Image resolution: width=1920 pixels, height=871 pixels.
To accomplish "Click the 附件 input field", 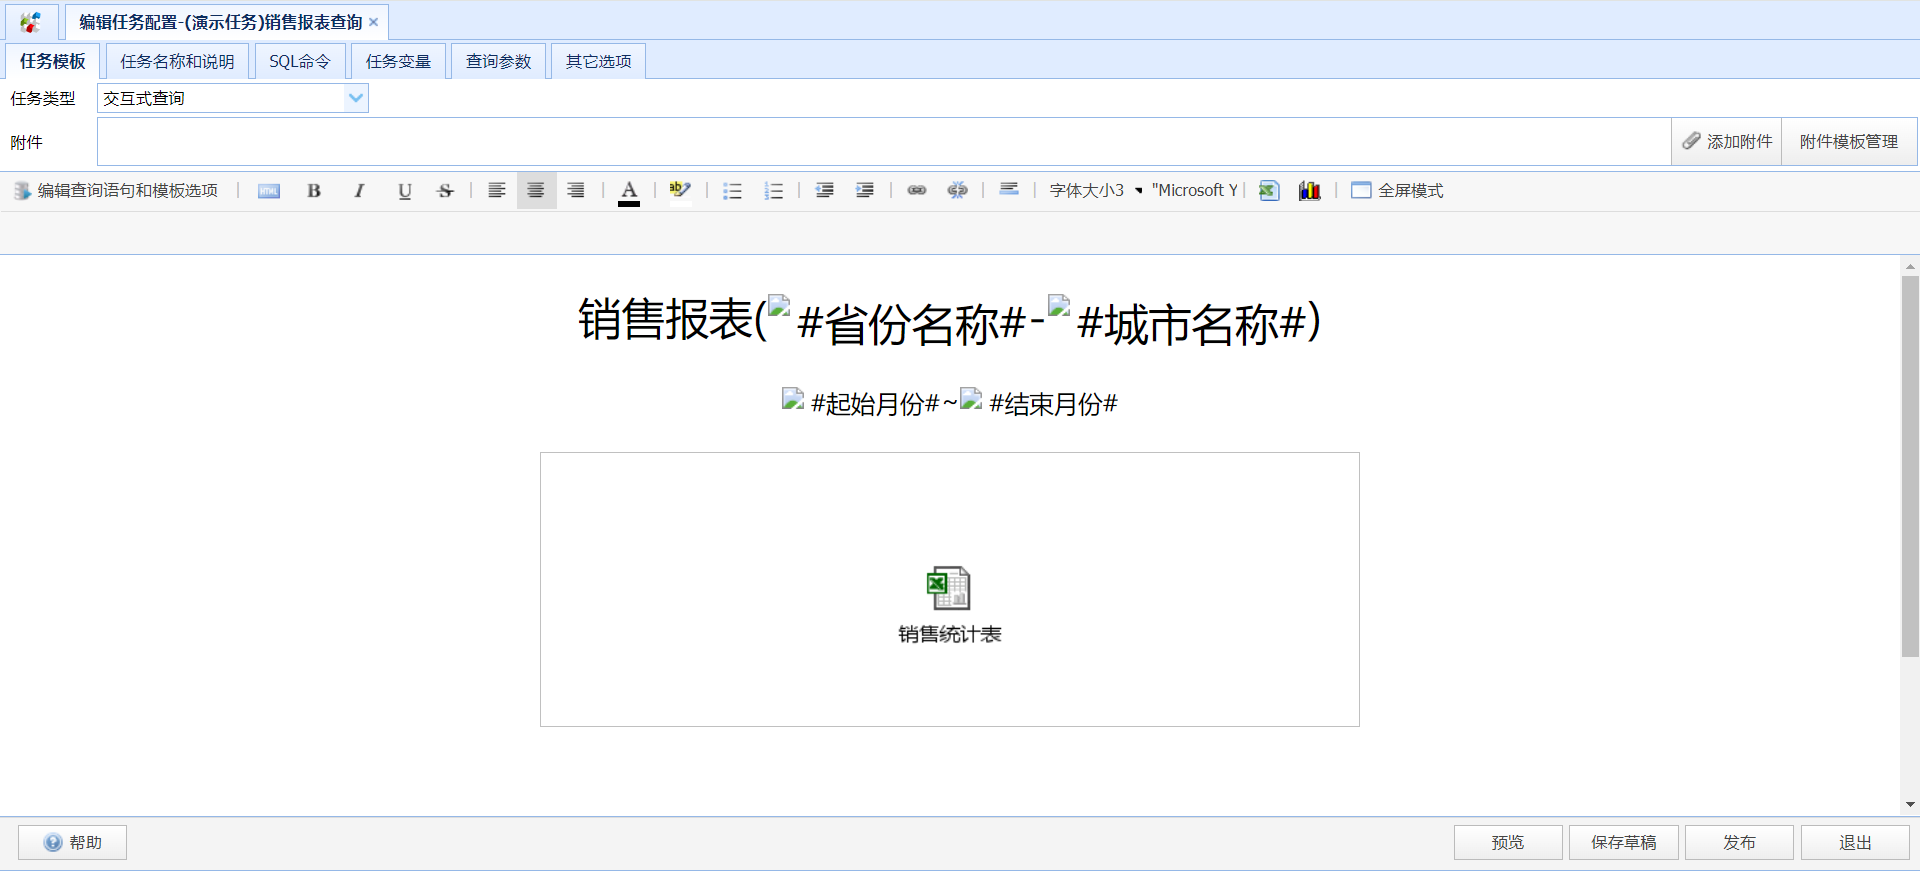I will click(x=884, y=142).
